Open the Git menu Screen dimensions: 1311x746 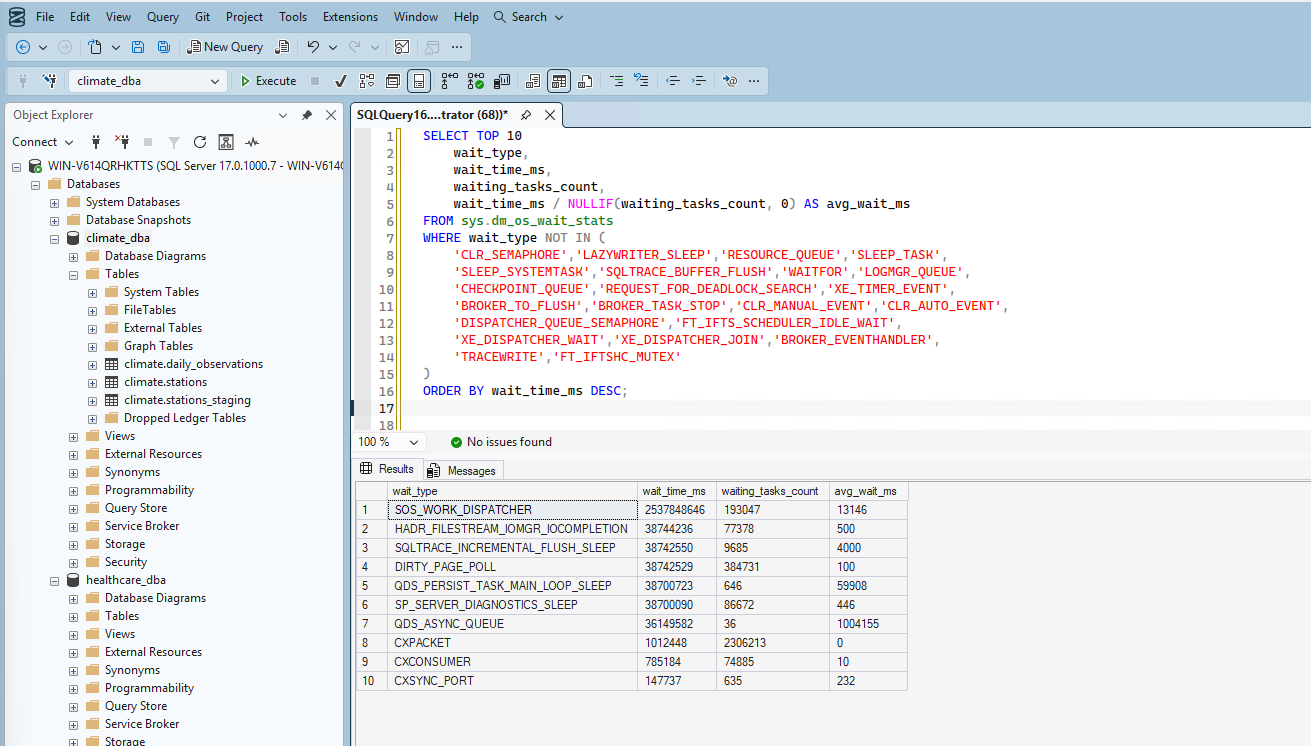[x=203, y=17]
